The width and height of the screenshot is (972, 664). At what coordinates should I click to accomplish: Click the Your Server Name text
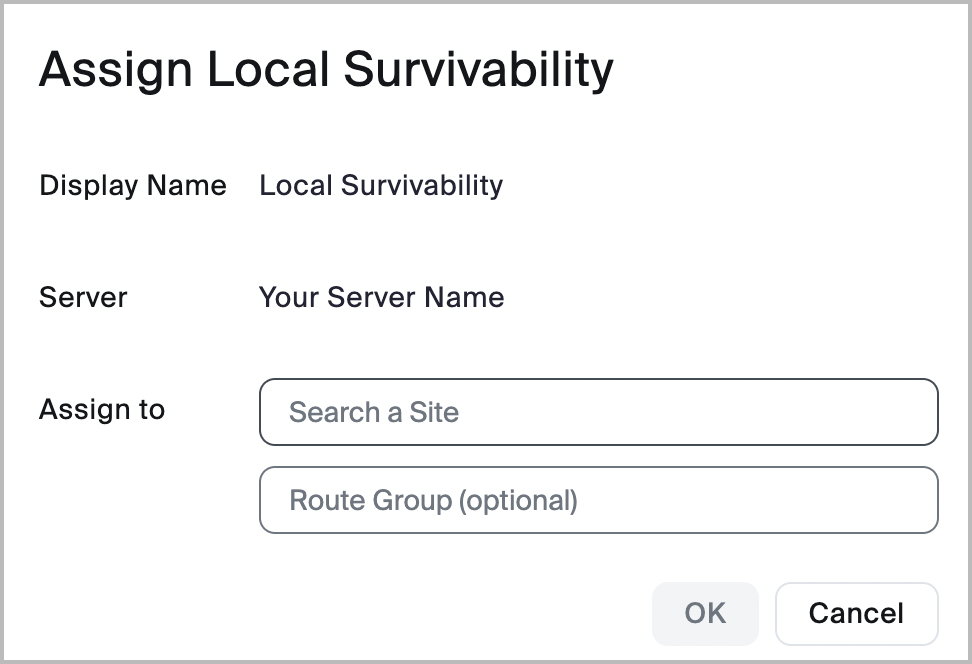pos(381,297)
